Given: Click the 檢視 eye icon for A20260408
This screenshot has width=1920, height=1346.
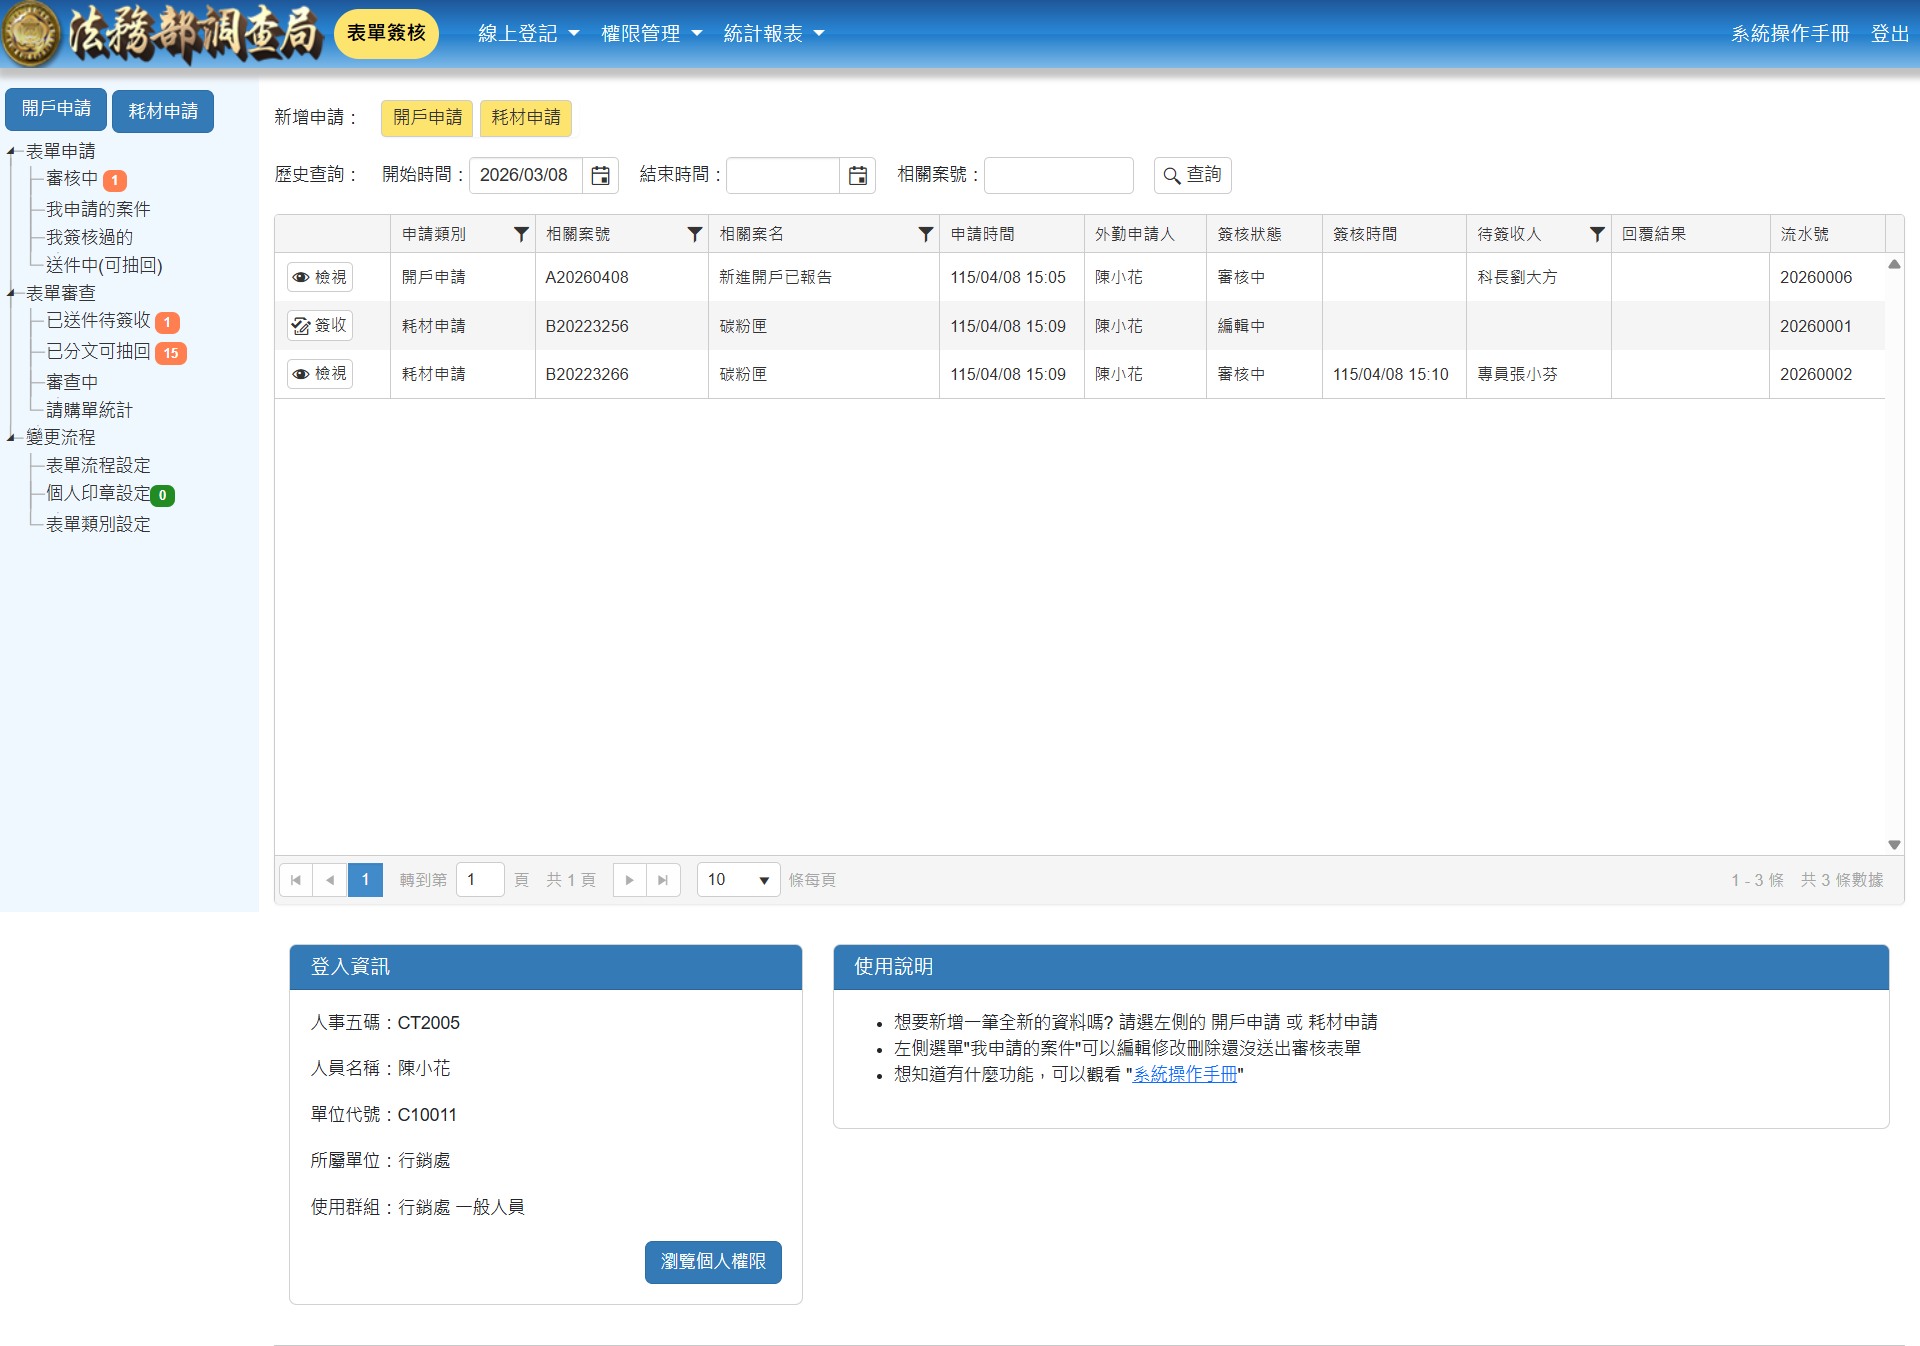Looking at the screenshot, I should tap(319, 277).
